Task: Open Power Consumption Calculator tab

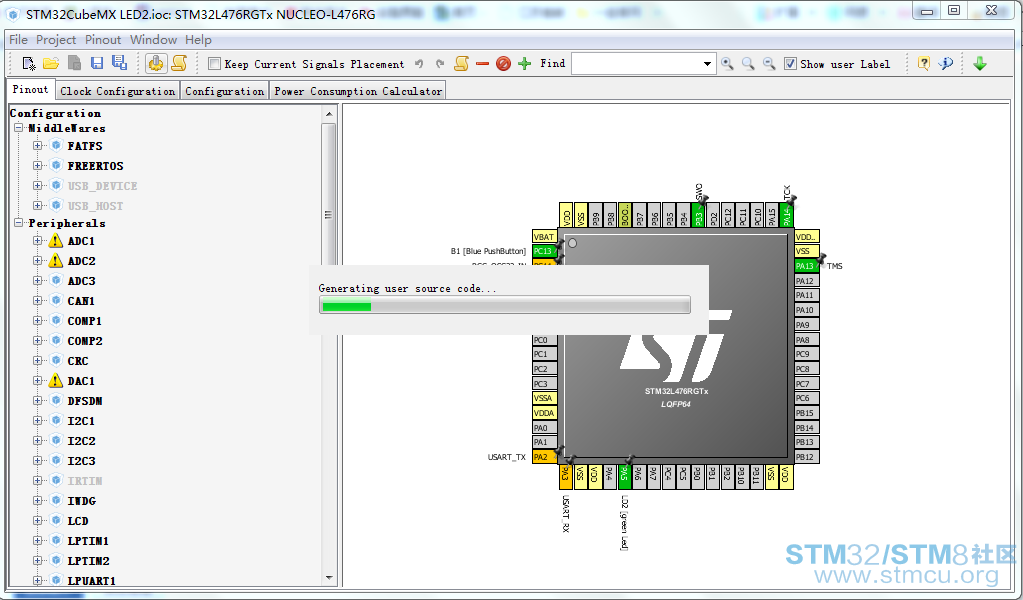Action: click(358, 91)
